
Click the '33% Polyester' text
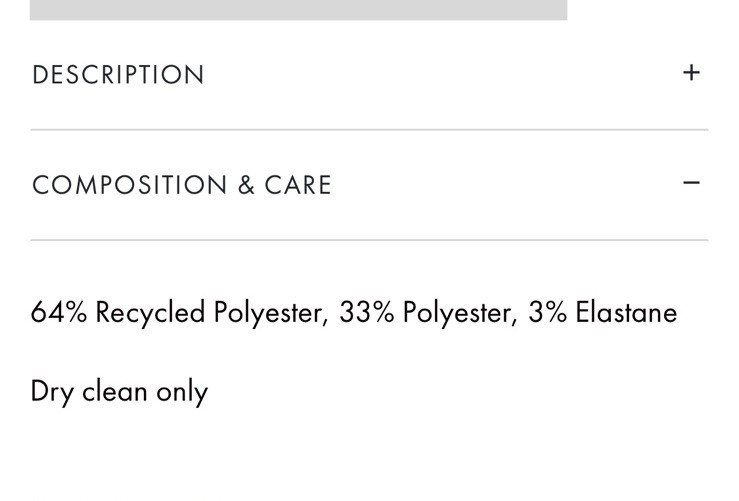pos(427,313)
